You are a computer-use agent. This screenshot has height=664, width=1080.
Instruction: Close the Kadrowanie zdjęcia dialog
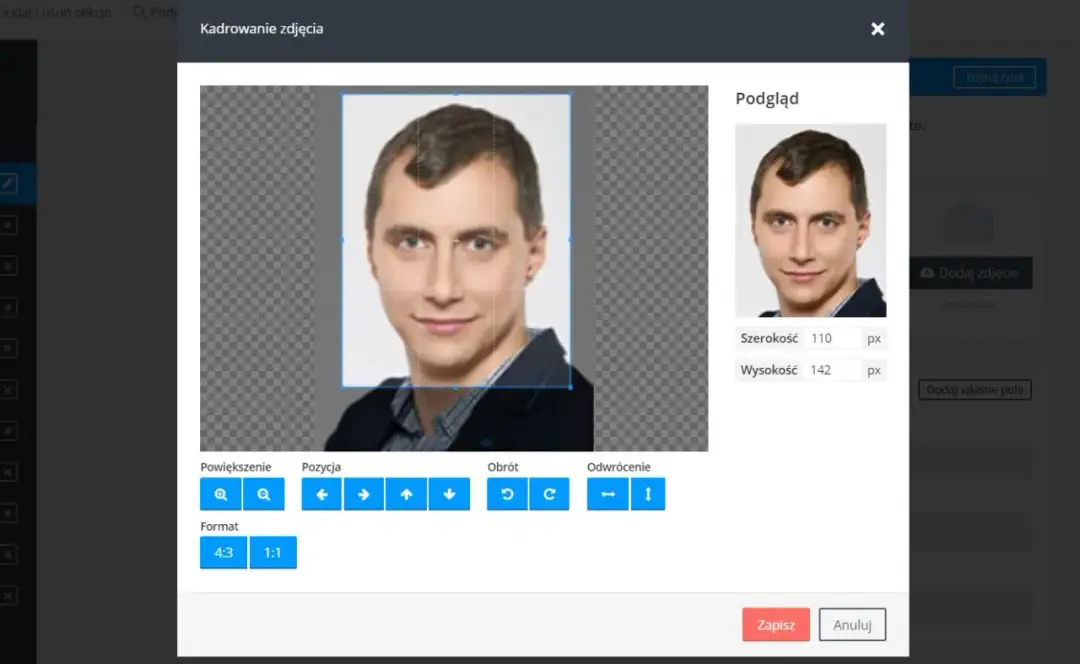click(x=877, y=29)
